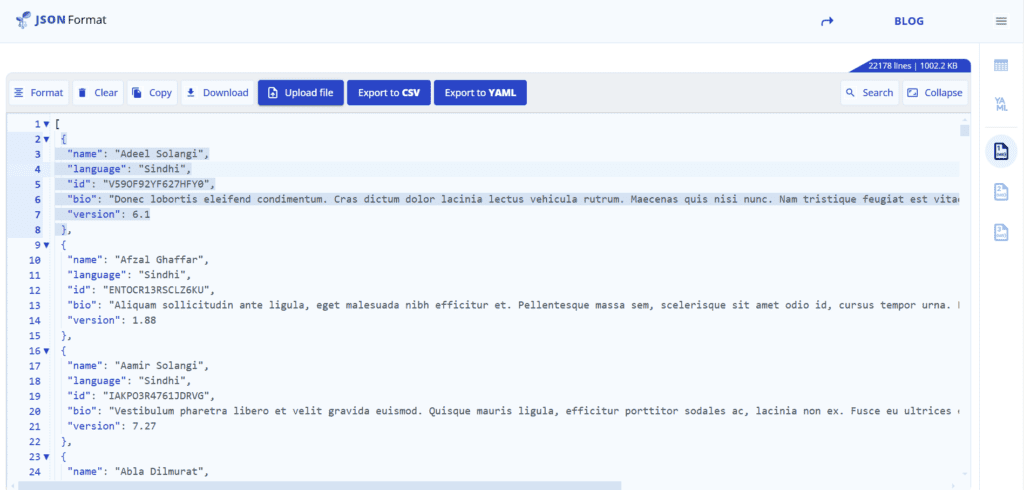1024x490 pixels.
Task: Download the JSON file
Action: click(217, 93)
